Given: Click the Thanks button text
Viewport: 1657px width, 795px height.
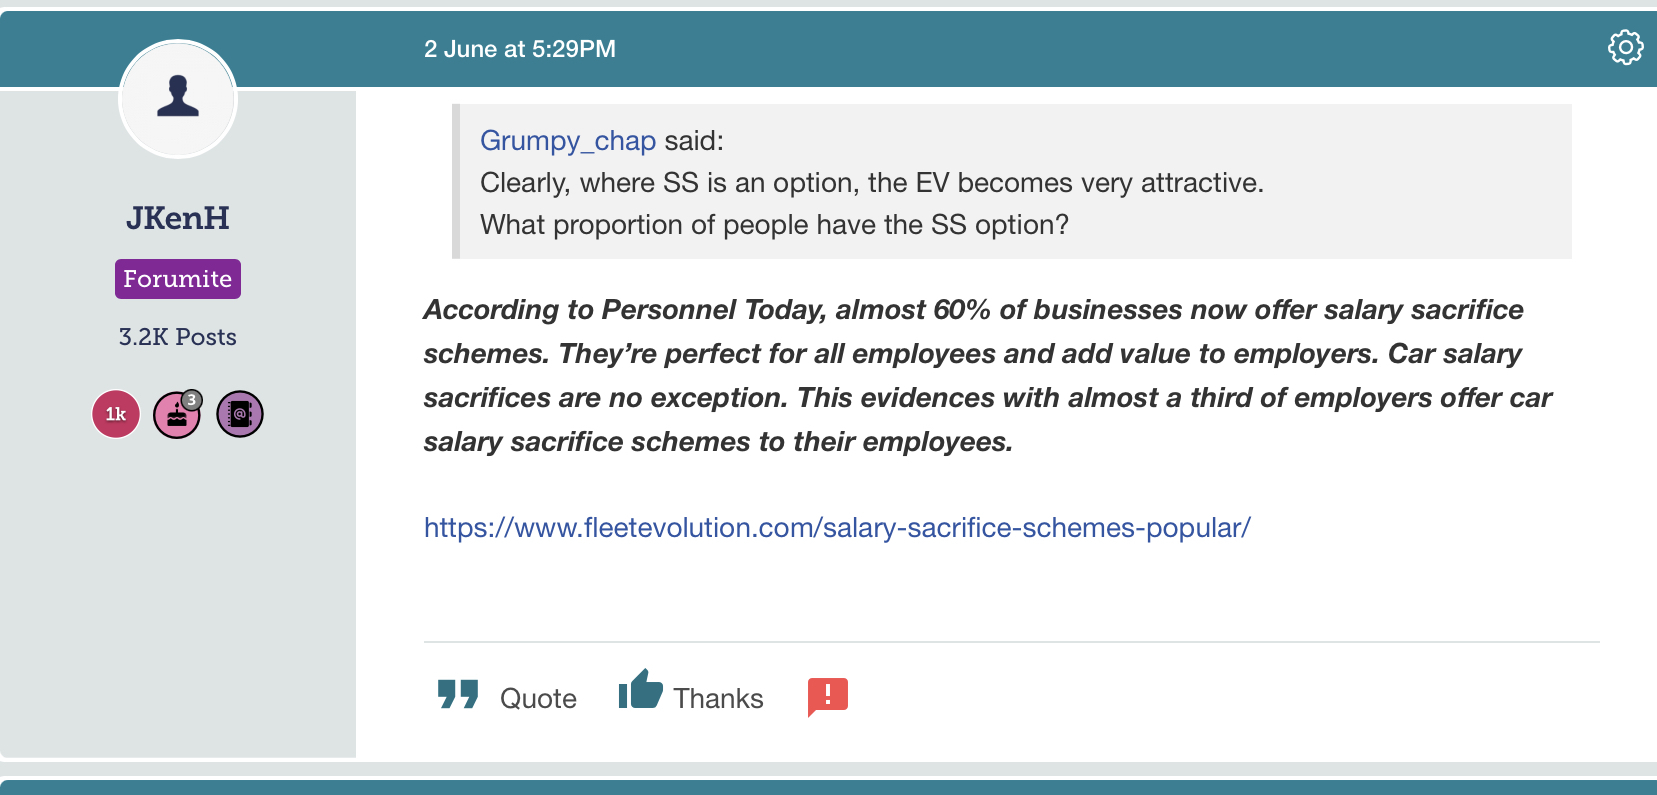Looking at the screenshot, I should pos(718,698).
